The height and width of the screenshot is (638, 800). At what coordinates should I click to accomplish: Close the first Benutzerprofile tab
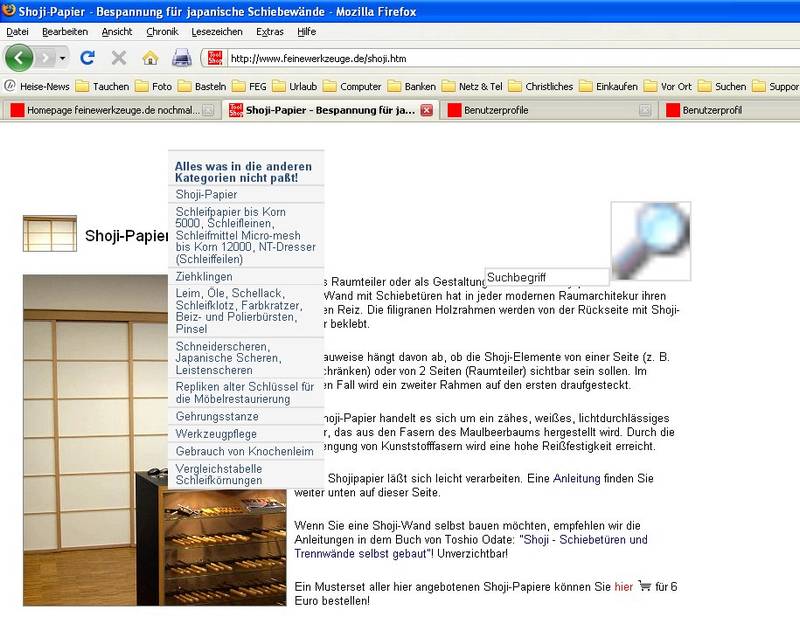(x=645, y=110)
